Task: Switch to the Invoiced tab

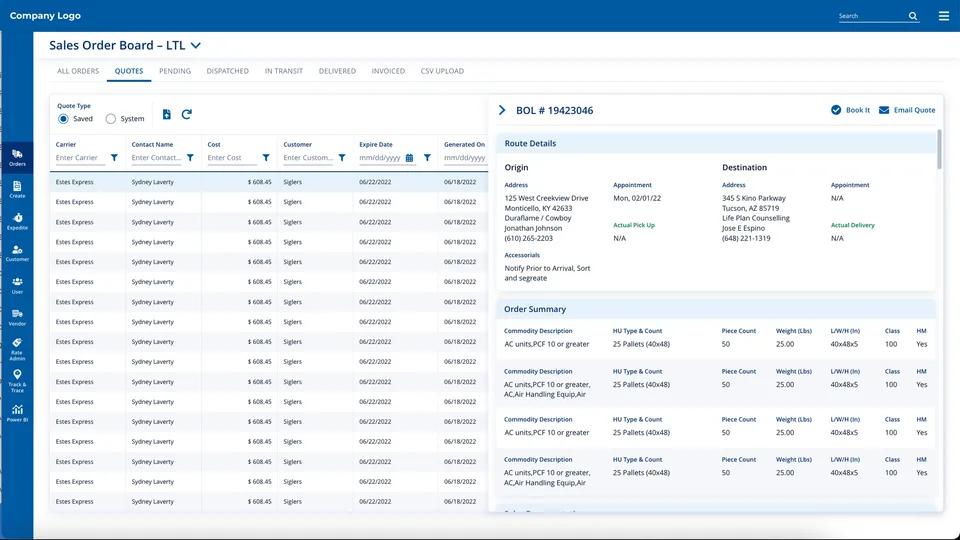Action: point(388,71)
